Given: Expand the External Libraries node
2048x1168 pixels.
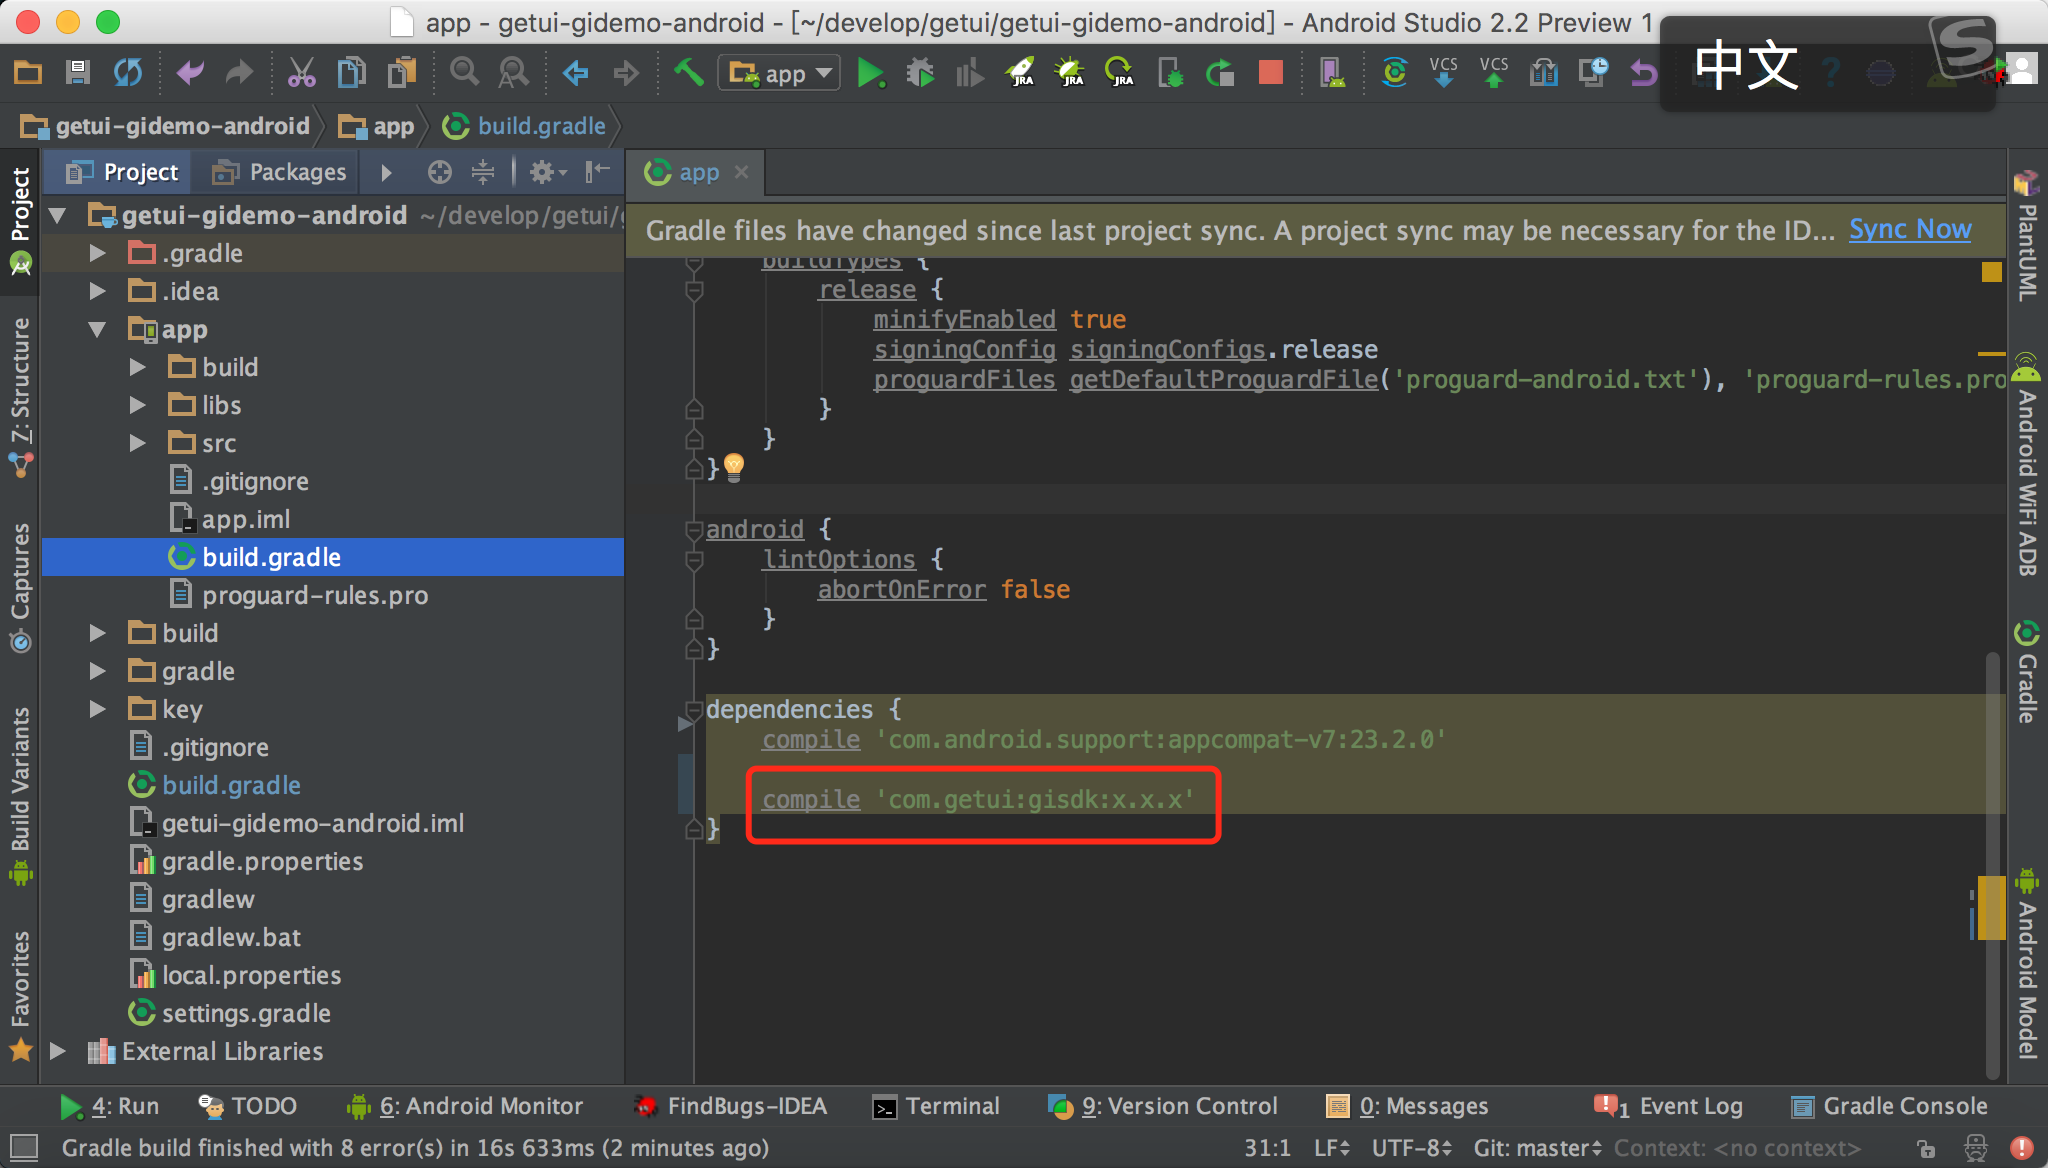Looking at the screenshot, I should click(58, 1051).
